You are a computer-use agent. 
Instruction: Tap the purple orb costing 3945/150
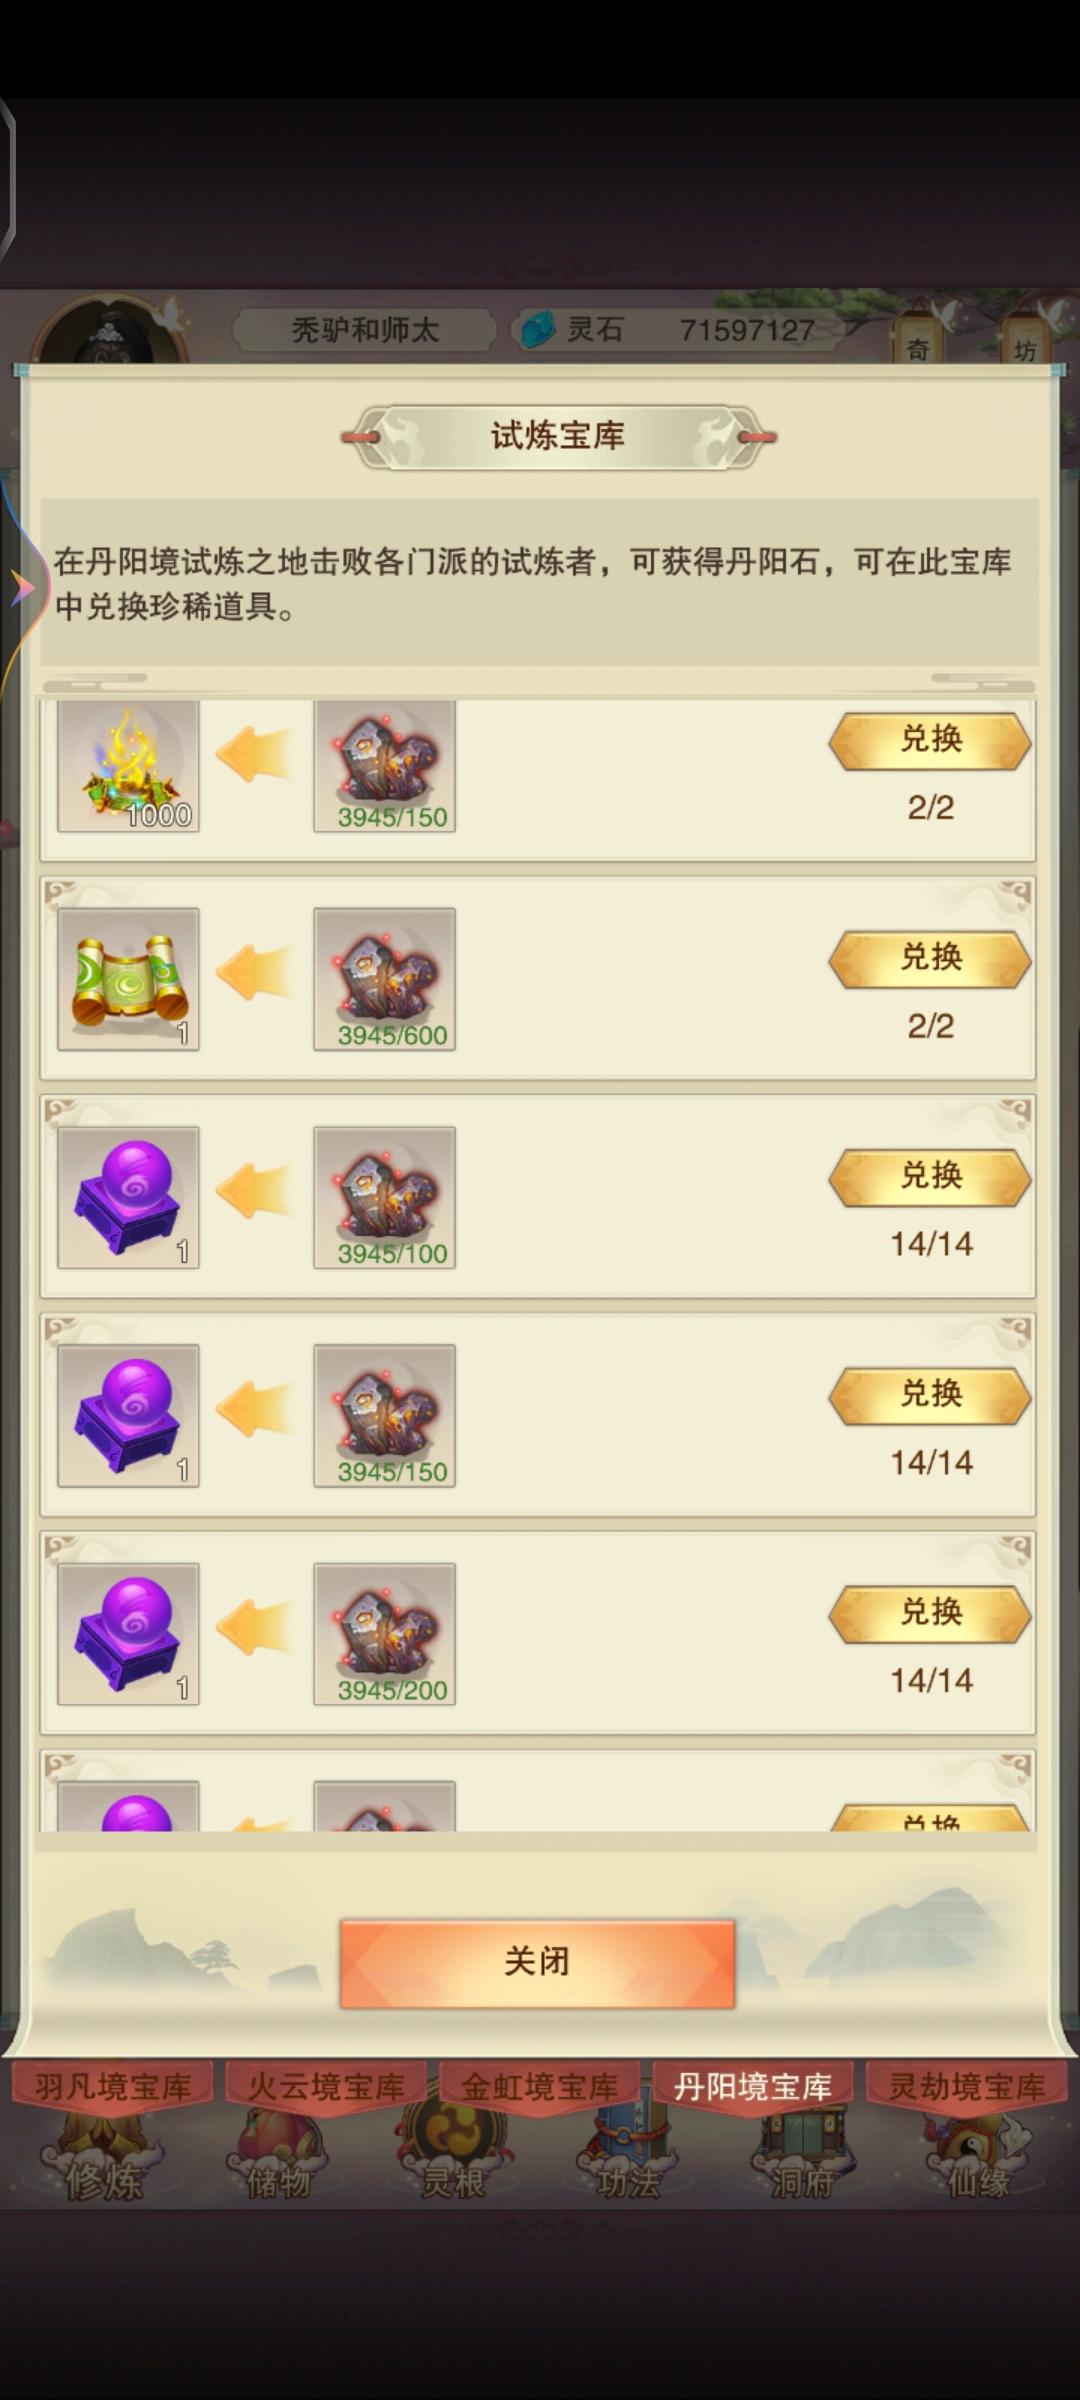point(128,1415)
